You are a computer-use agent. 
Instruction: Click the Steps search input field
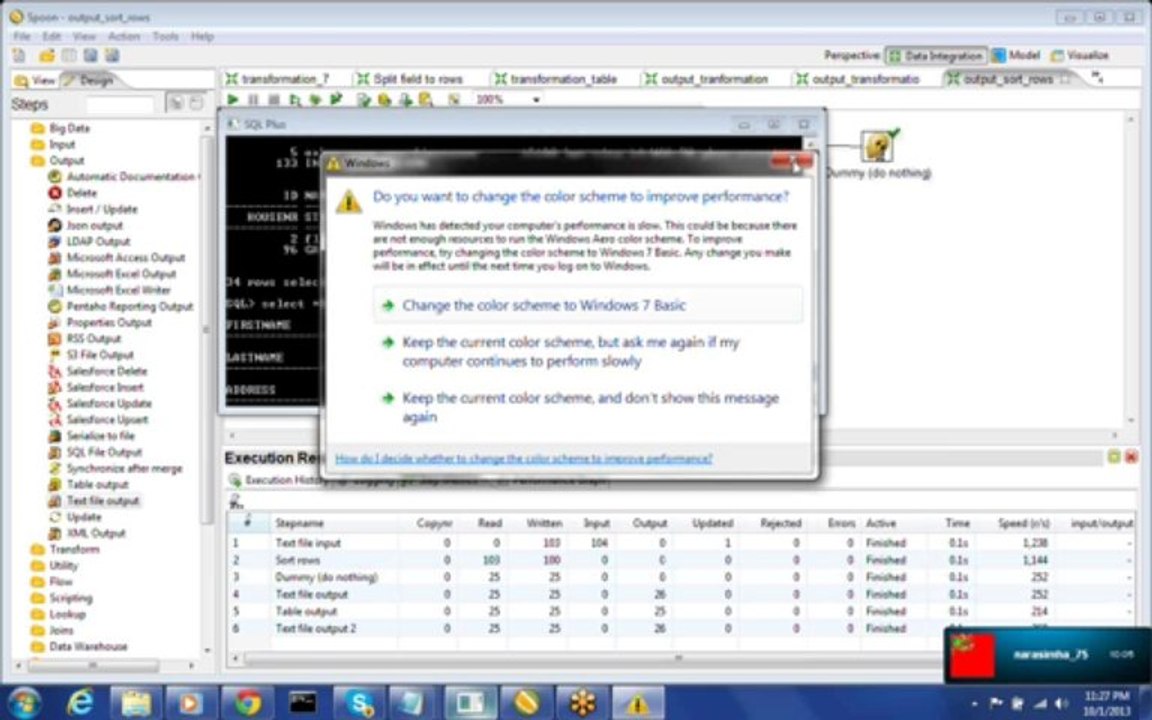(119, 104)
